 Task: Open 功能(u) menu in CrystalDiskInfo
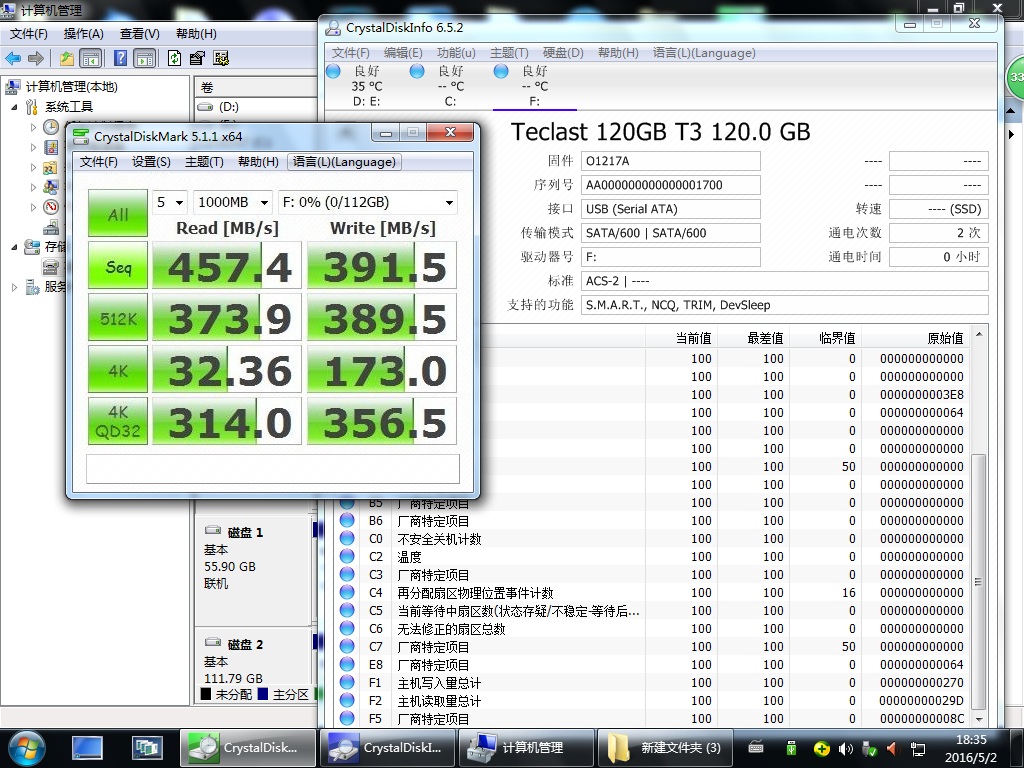456,53
